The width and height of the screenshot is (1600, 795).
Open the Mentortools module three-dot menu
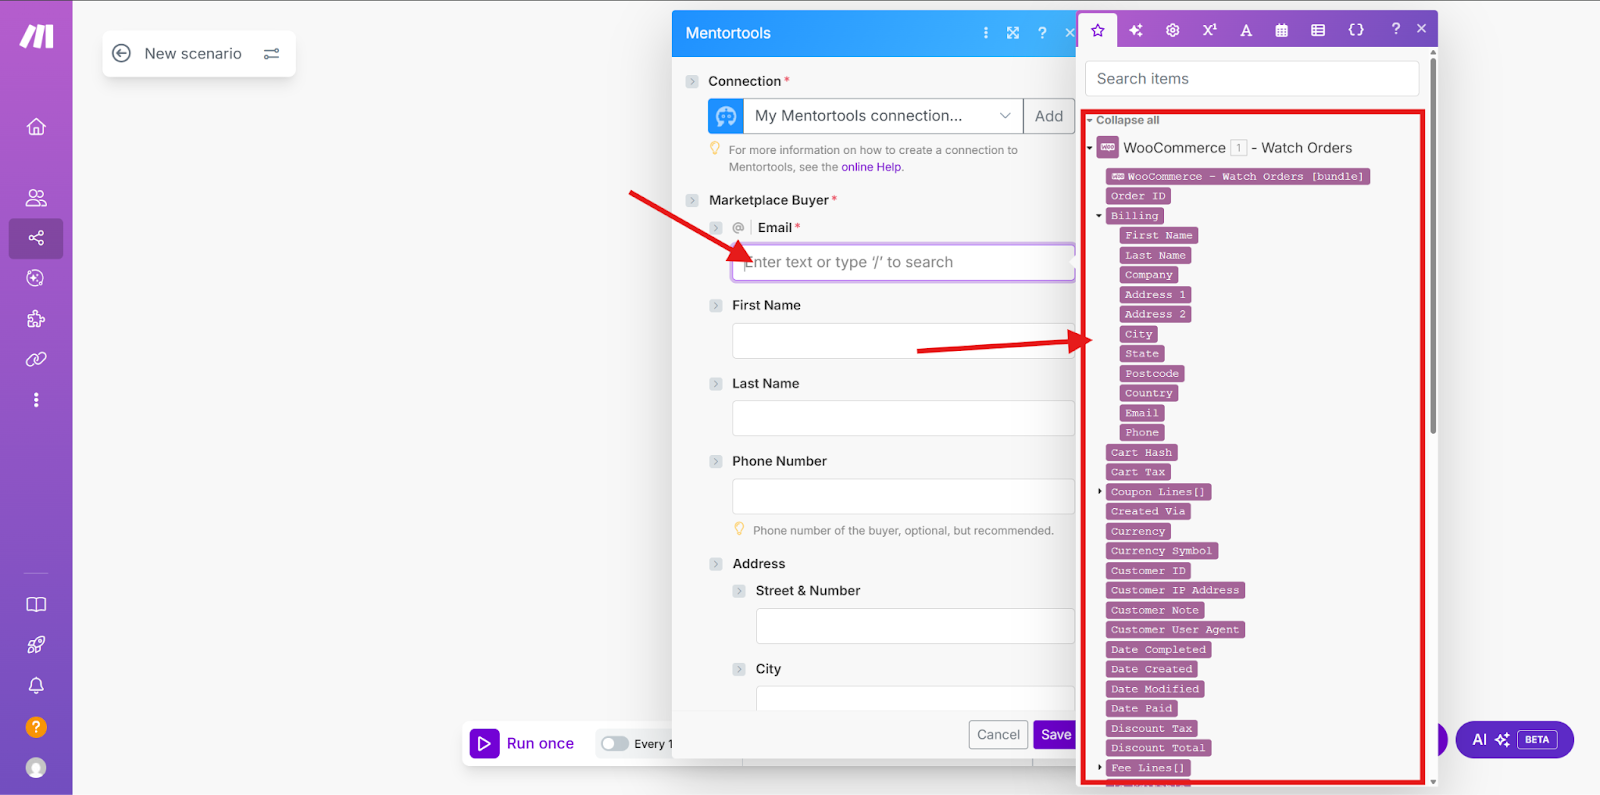(x=986, y=33)
